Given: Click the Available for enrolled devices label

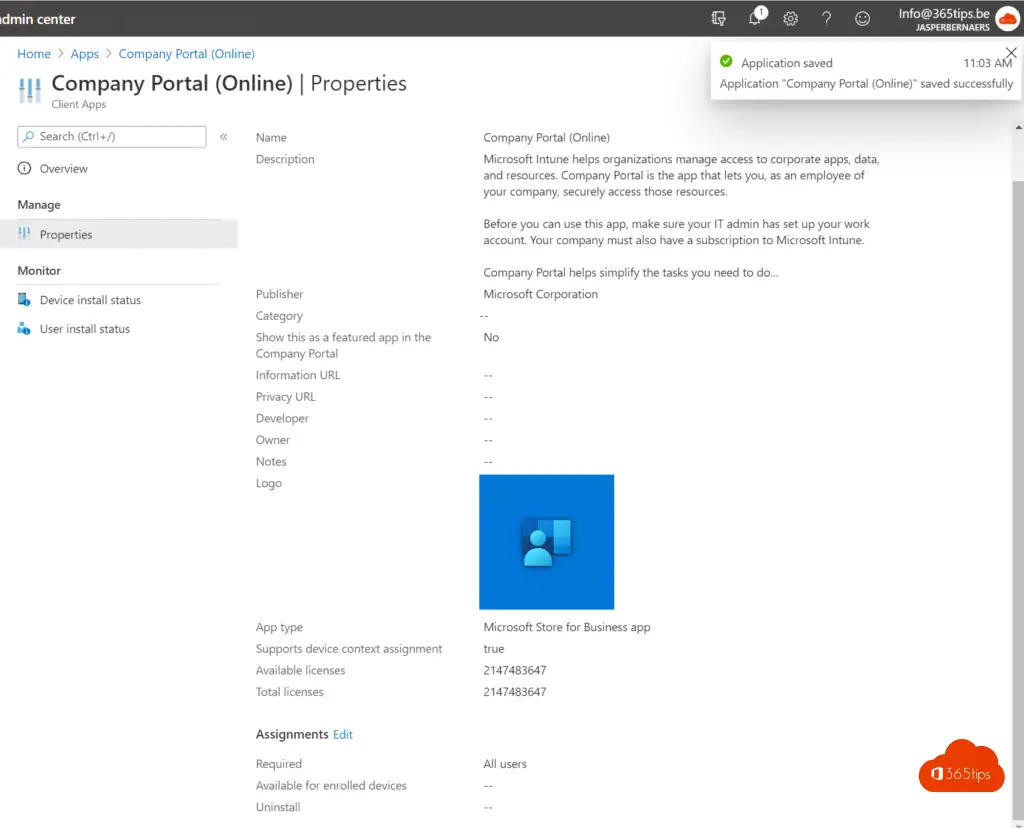Looking at the screenshot, I should pyautogui.click(x=331, y=785).
